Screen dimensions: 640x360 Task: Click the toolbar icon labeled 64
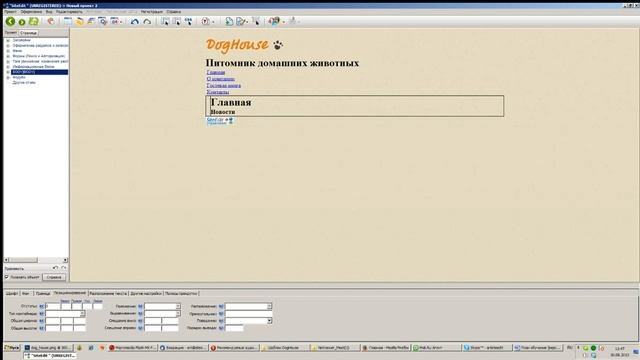click(x=115, y=21)
